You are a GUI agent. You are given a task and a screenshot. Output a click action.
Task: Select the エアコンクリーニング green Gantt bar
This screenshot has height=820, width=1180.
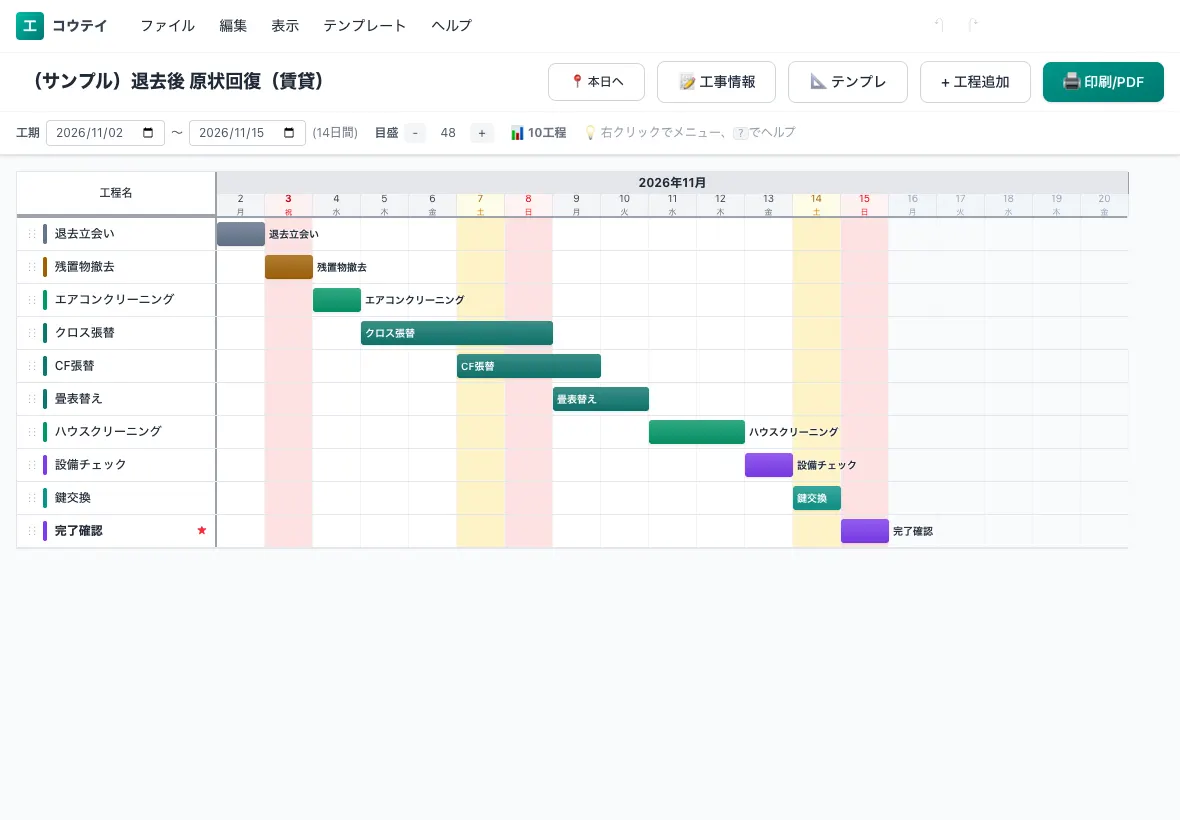pyautogui.click(x=336, y=300)
